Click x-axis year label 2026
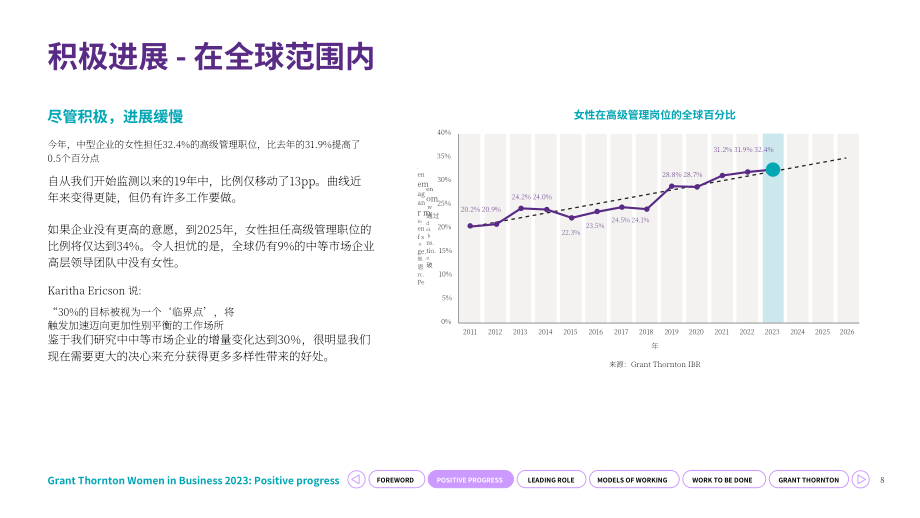This screenshot has width=920, height=518. coord(847,332)
